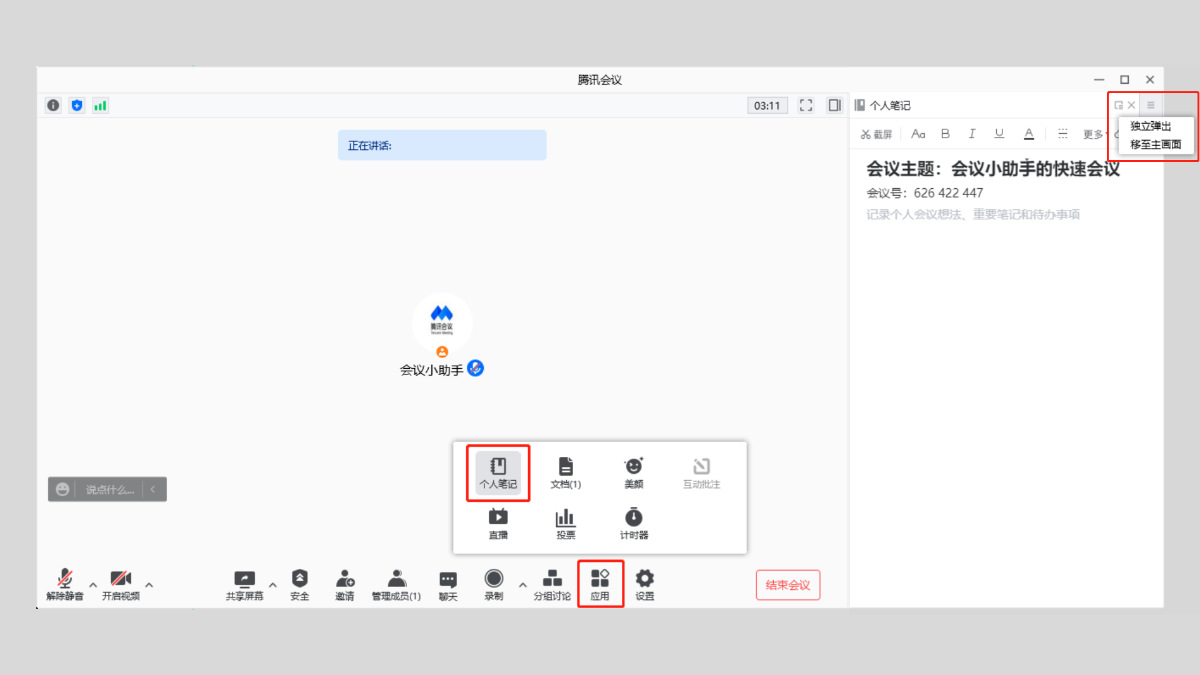Screen dimensions: 1200x675
Task: Expand audio options arrow beside 解除静音
Action: click(93, 584)
